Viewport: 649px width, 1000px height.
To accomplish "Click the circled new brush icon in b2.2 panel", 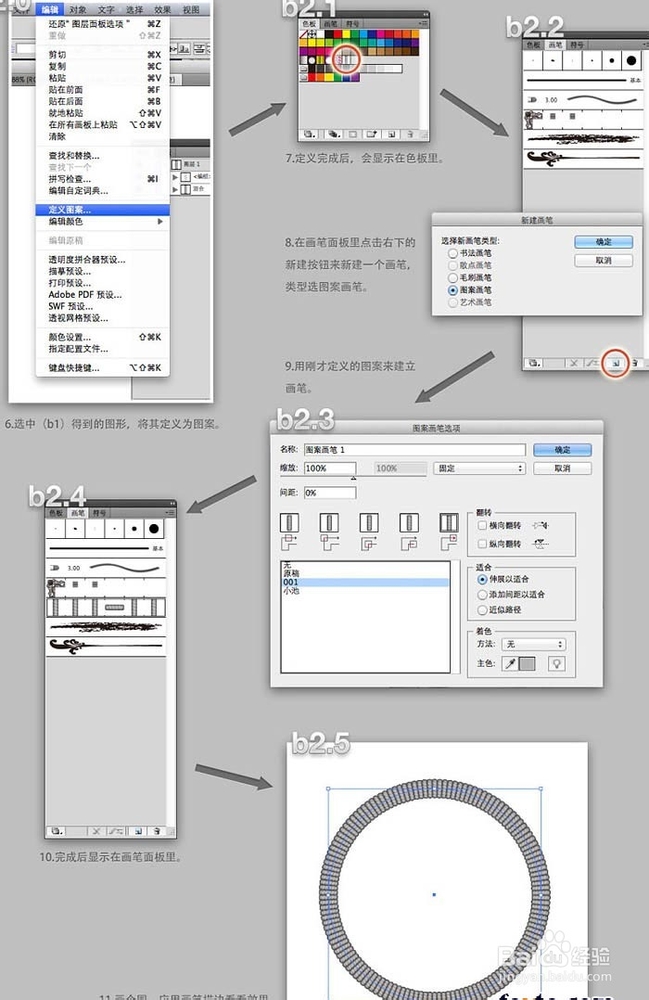I will 616,363.
